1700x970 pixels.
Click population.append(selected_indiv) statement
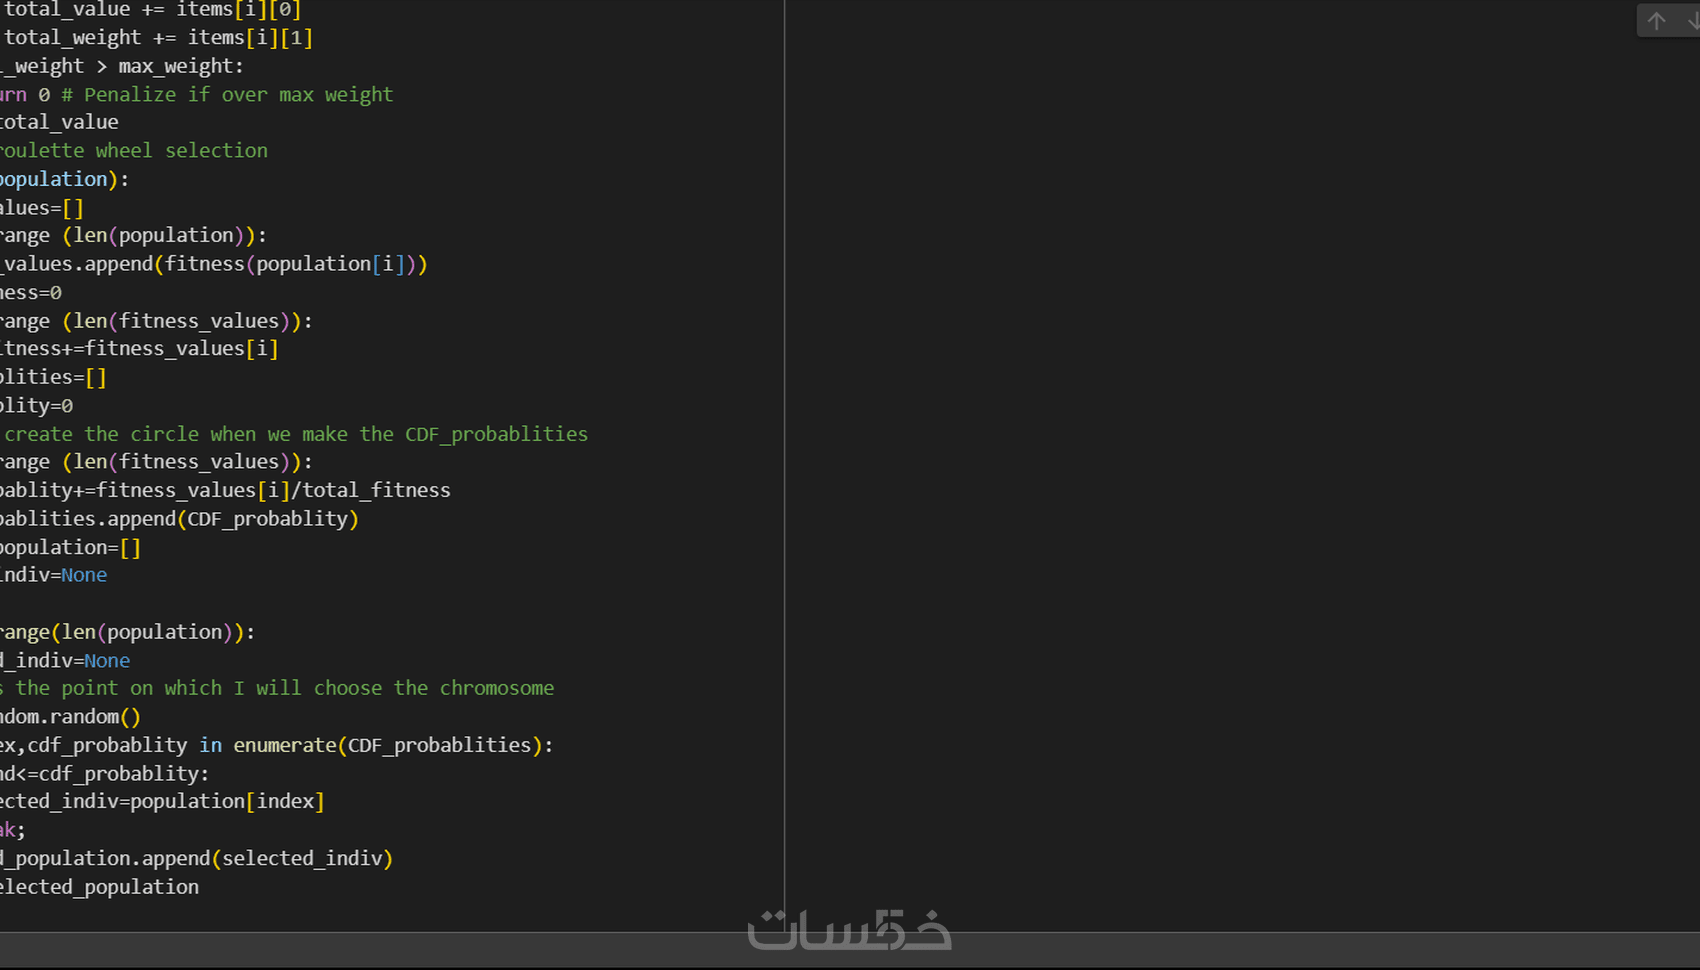[x=195, y=858]
